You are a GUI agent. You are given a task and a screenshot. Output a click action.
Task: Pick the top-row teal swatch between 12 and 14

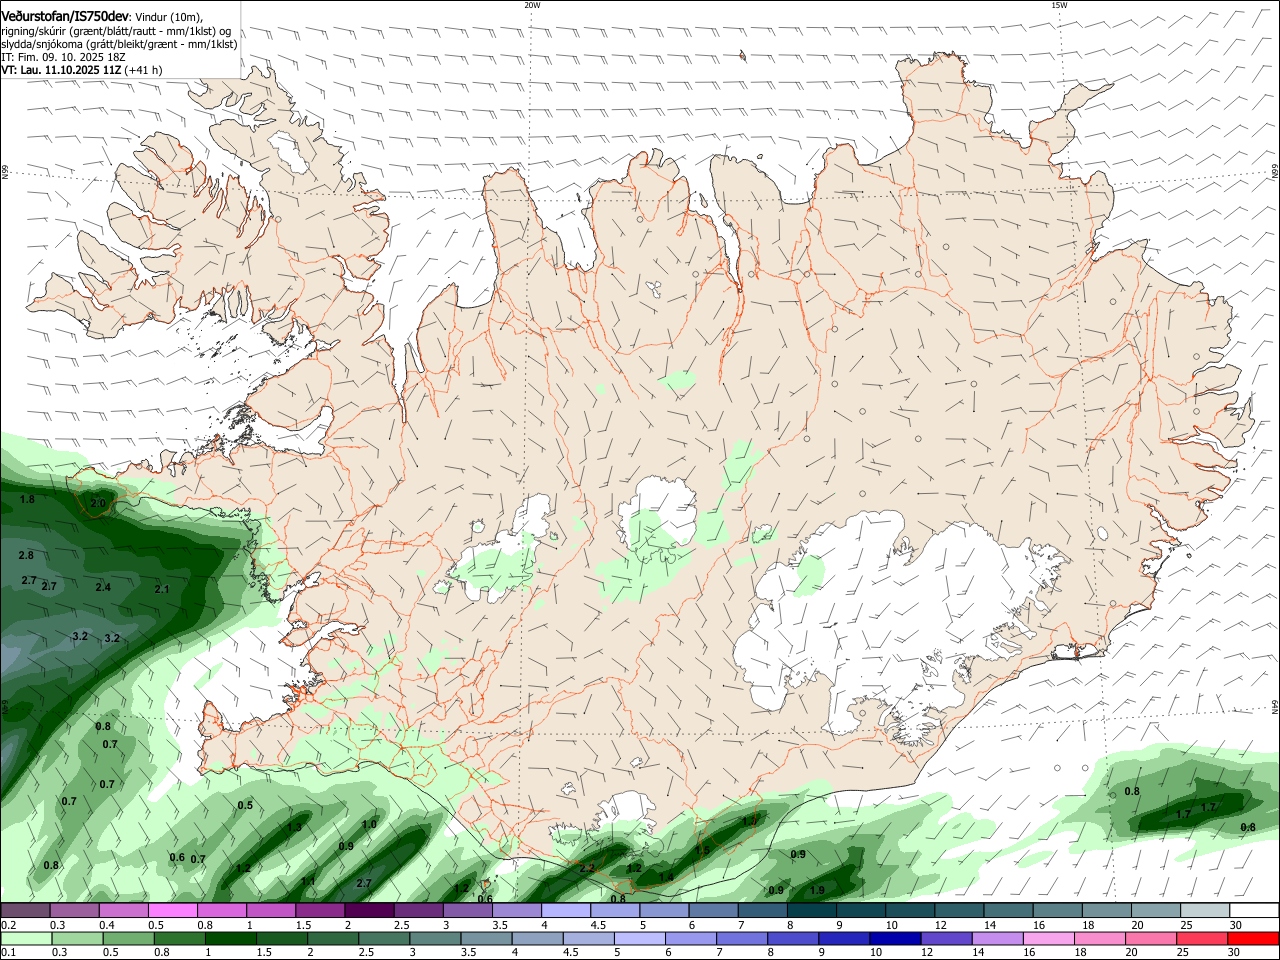click(x=959, y=911)
